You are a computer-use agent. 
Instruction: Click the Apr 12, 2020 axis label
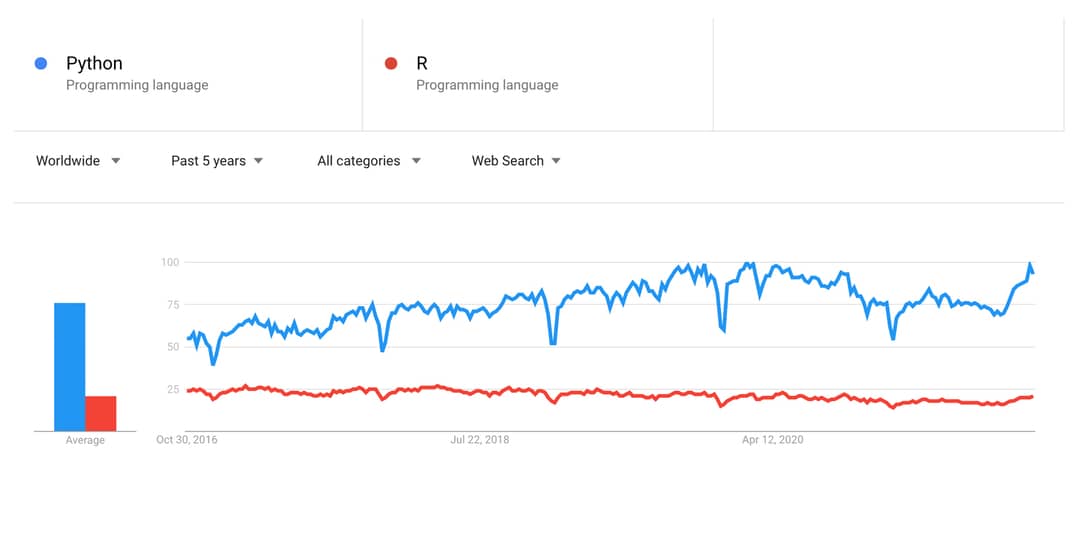click(x=772, y=440)
